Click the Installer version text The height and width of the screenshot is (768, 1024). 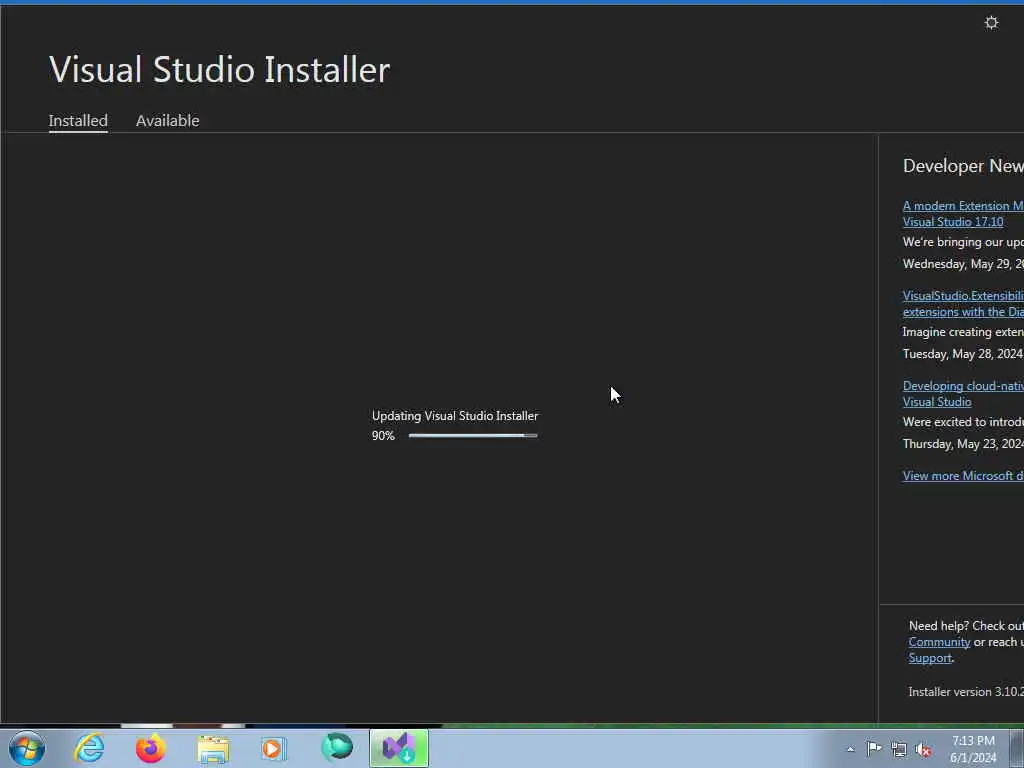966,692
